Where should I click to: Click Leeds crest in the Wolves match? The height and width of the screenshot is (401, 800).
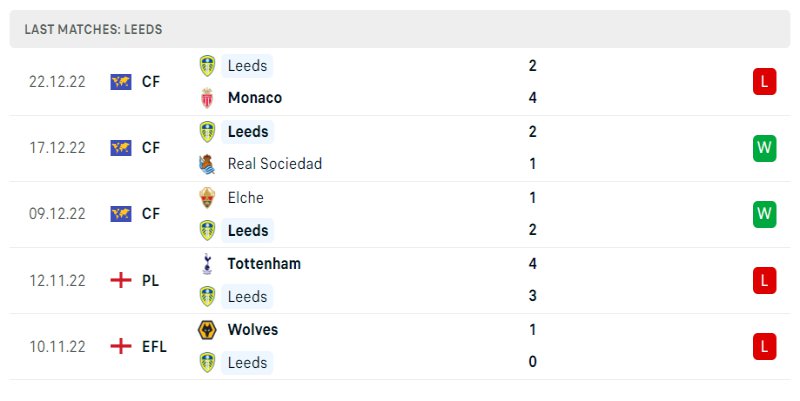click(208, 362)
